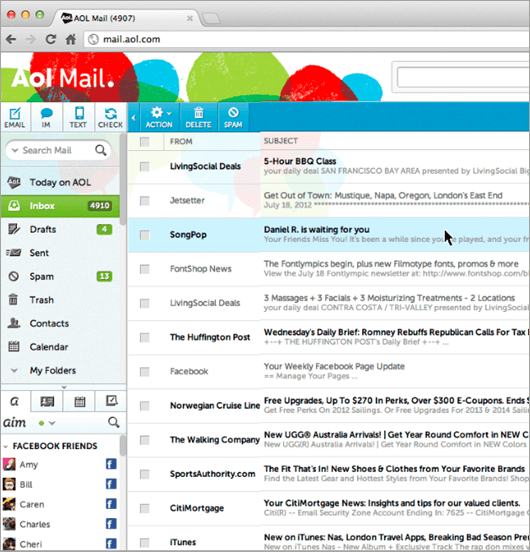530x552 pixels.
Task: Click Facebook icon next to Charles
Action: (x=111, y=524)
